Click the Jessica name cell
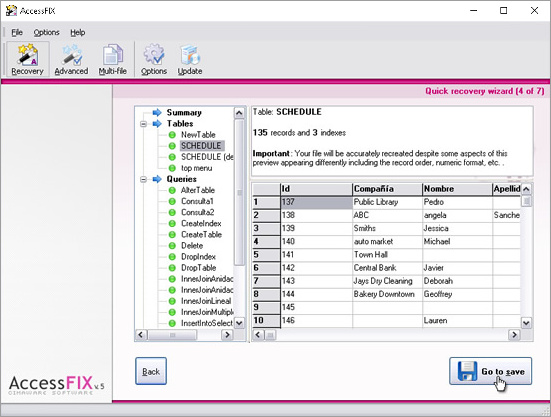This screenshot has width=551, height=417. pos(457,228)
